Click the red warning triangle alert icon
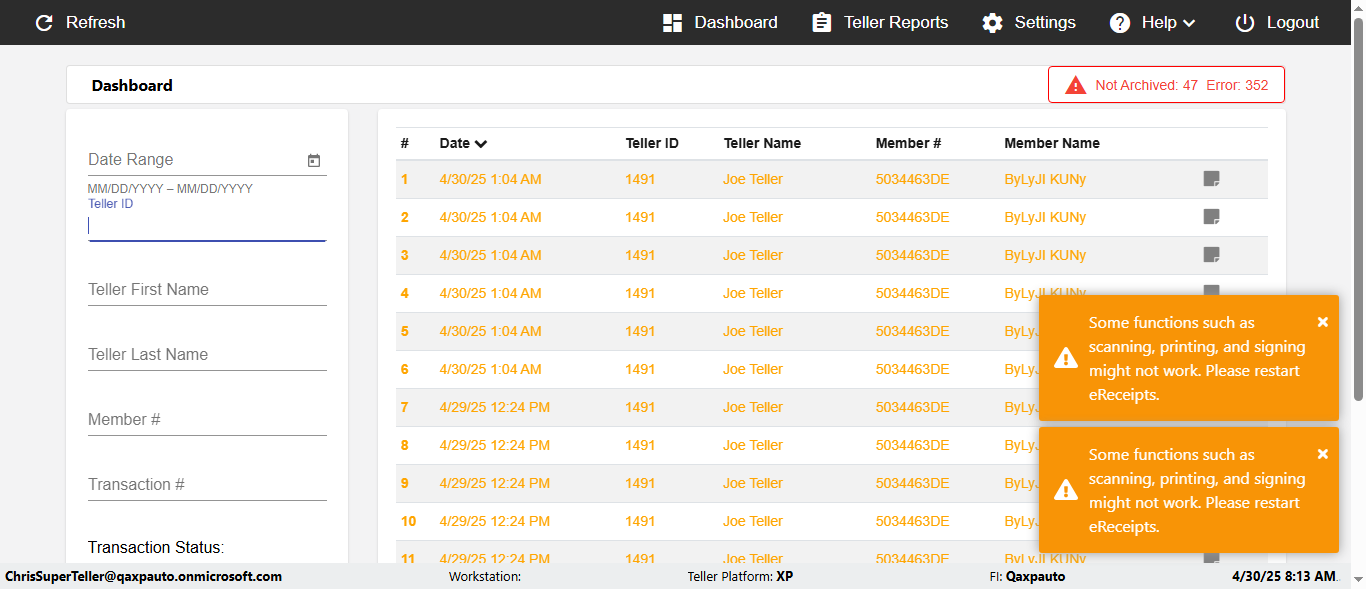The image size is (1366, 589). pos(1076,85)
